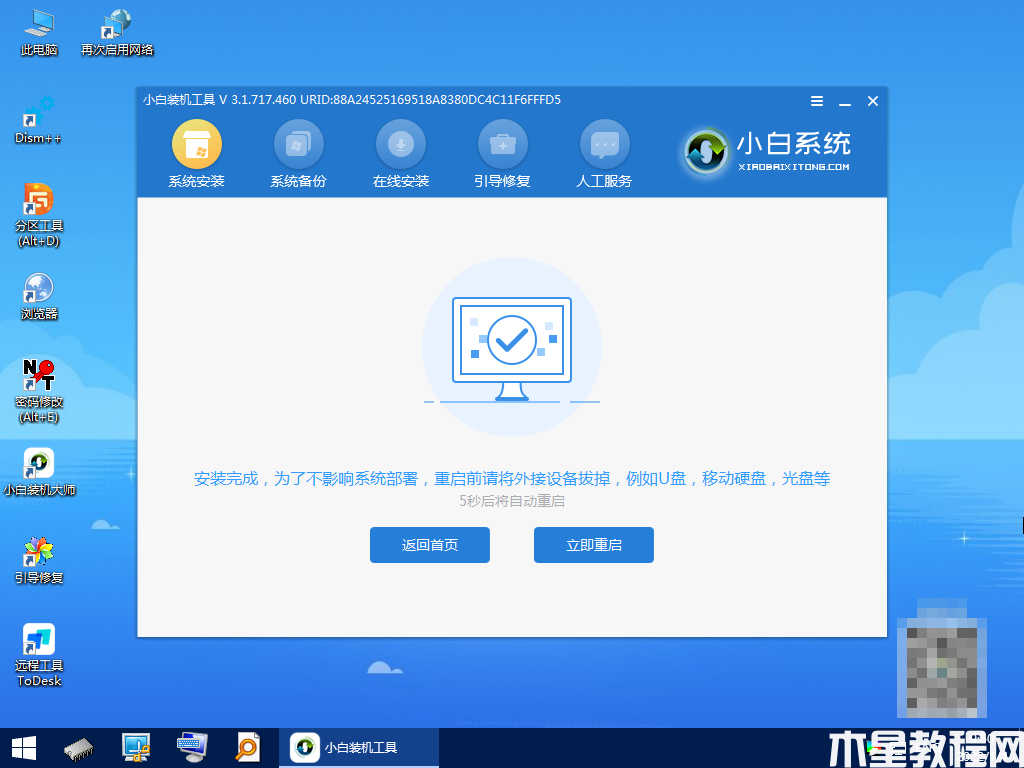The width and height of the screenshot is (1024, 768).
Task: Launch 小白装机大师 desktop shortcut
Action: pos(39,472)
